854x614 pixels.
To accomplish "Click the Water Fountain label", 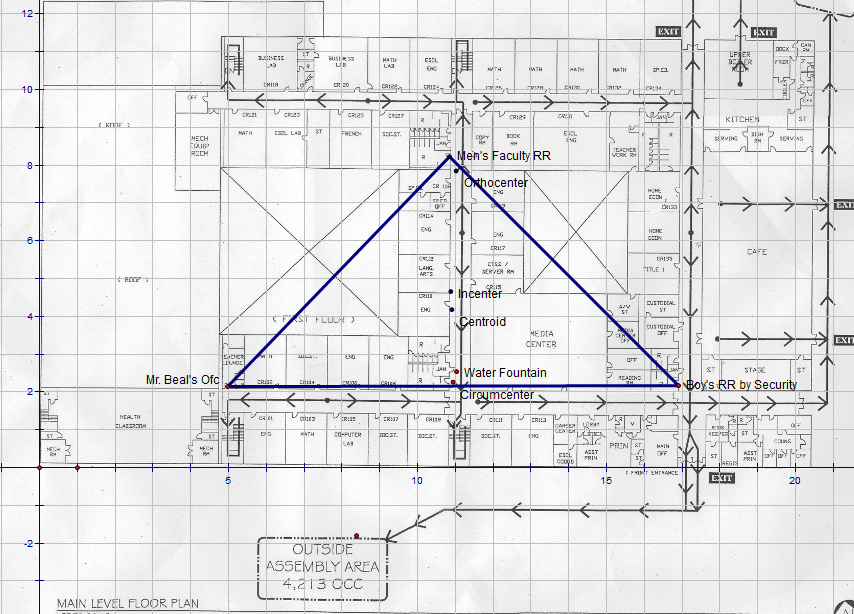I will [x=504, y=373].
